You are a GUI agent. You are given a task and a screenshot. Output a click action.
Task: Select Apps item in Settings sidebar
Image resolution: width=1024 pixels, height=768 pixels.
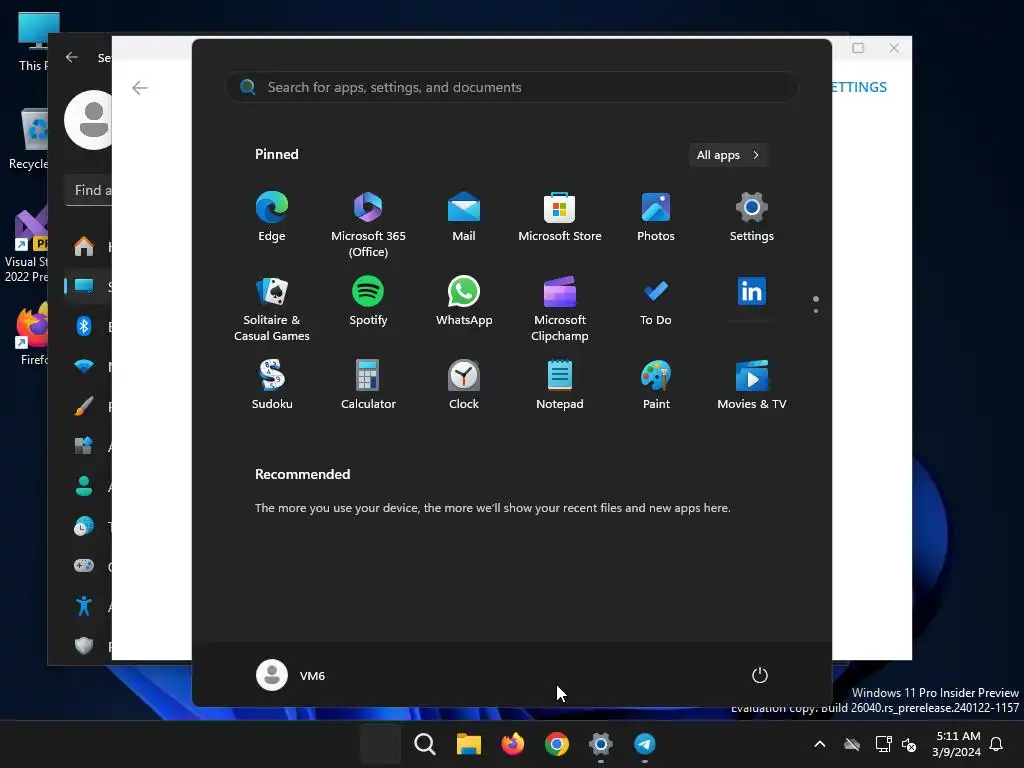click(x=88, y=446)
